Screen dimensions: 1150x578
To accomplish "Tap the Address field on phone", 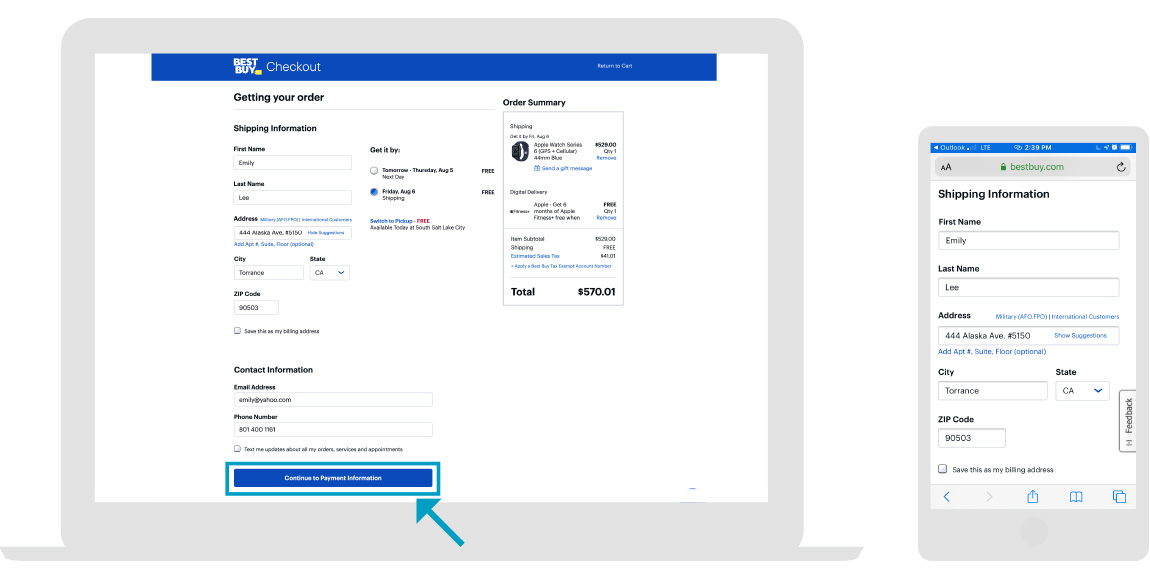I will pos(1028,336).
